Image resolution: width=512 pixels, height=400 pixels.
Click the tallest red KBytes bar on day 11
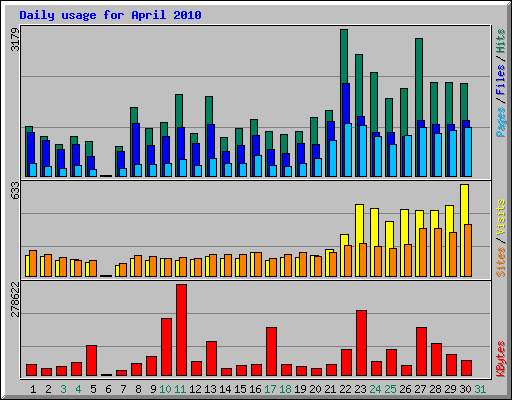[x=181, y=330]
